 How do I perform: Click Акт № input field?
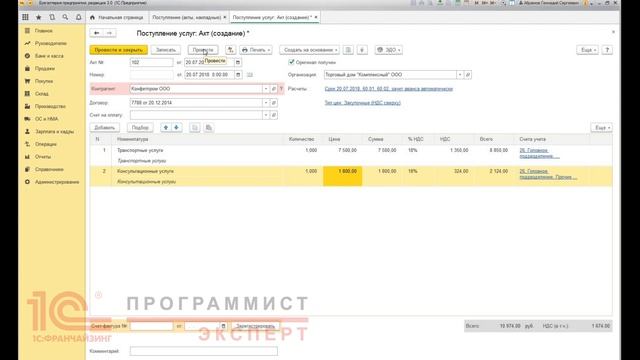coord(151,62)
